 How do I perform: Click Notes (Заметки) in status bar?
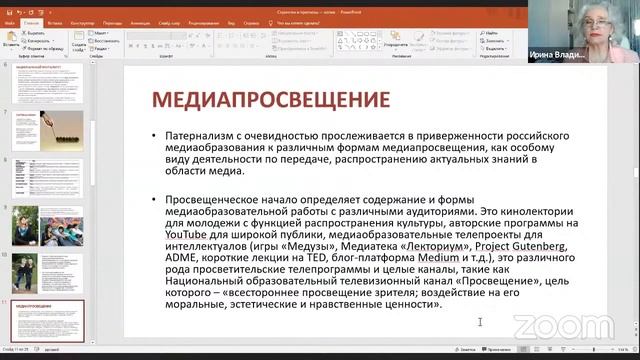pos(466,349)
